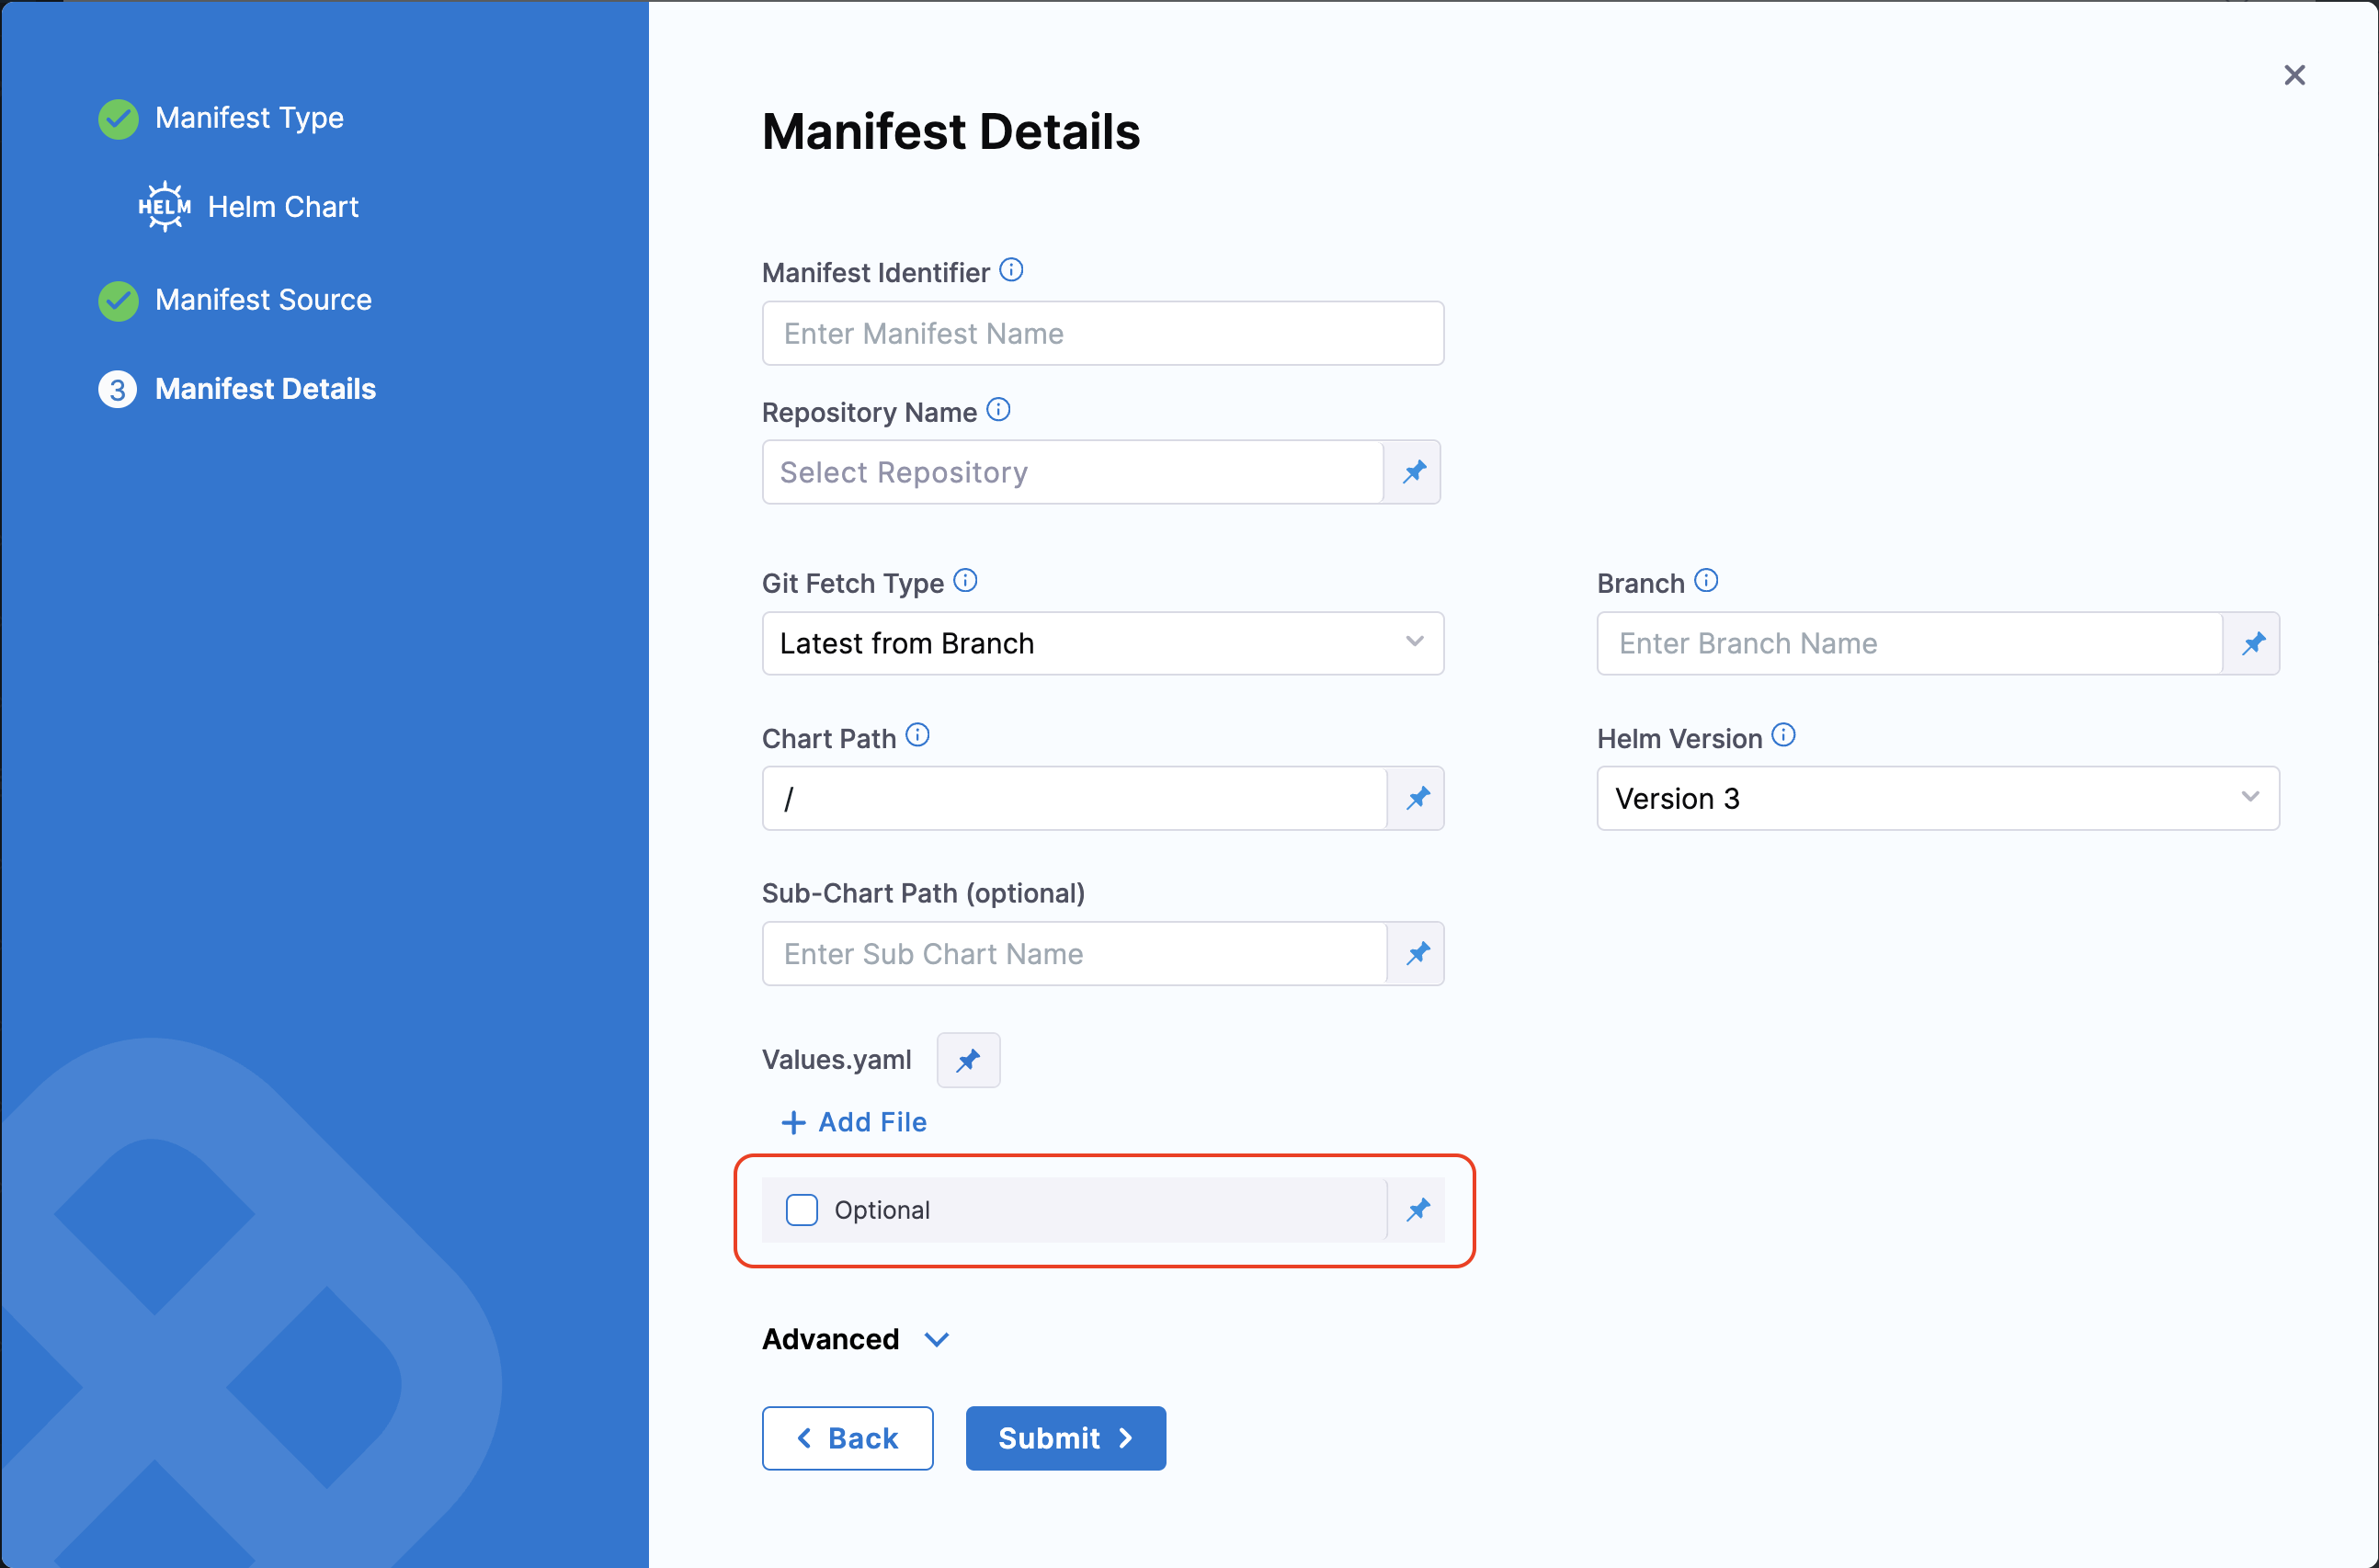
Task: Go to Manifest Type step
Action: pyautogui.click(x=249, y=118)
